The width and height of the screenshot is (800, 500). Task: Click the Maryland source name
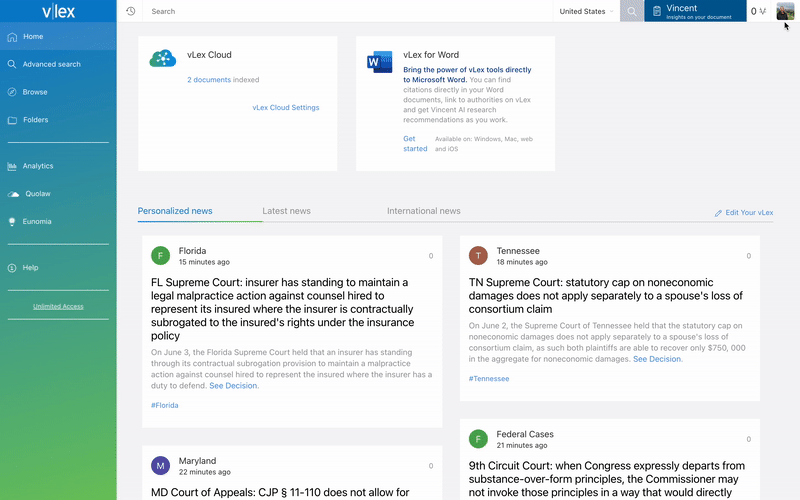click(197, 461)
